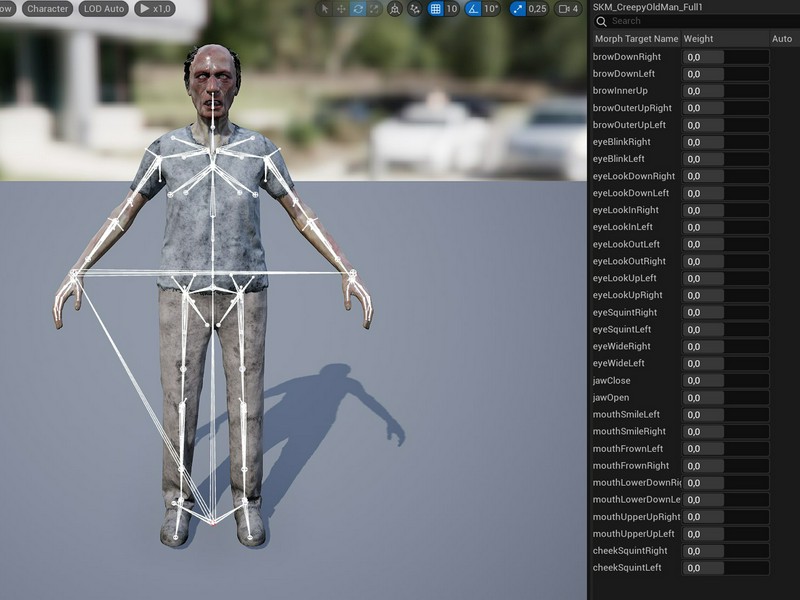Select jawClose morph target
The height and width of the screenshot is (600, 800).
click(611, 381)
